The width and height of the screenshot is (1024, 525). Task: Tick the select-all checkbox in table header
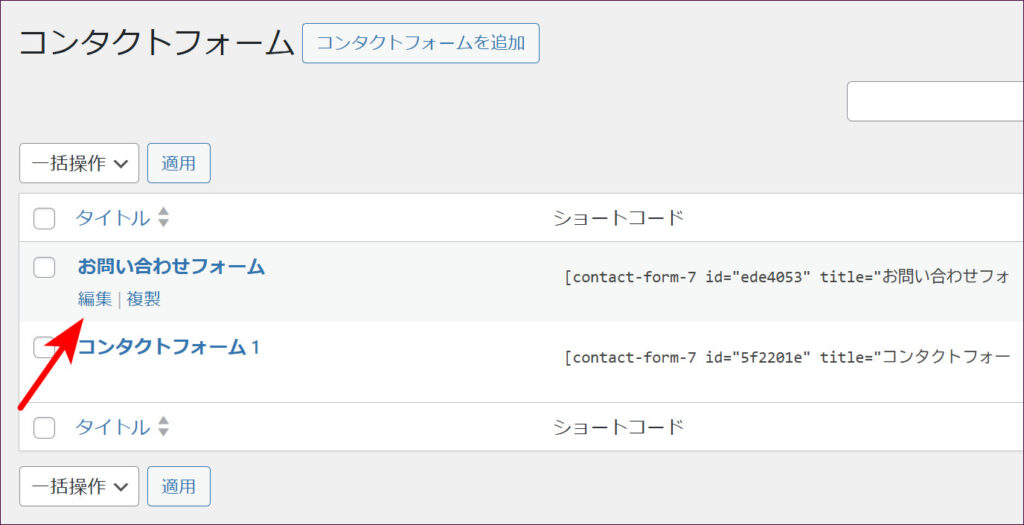pyautogui.click(x=44, y=218)
